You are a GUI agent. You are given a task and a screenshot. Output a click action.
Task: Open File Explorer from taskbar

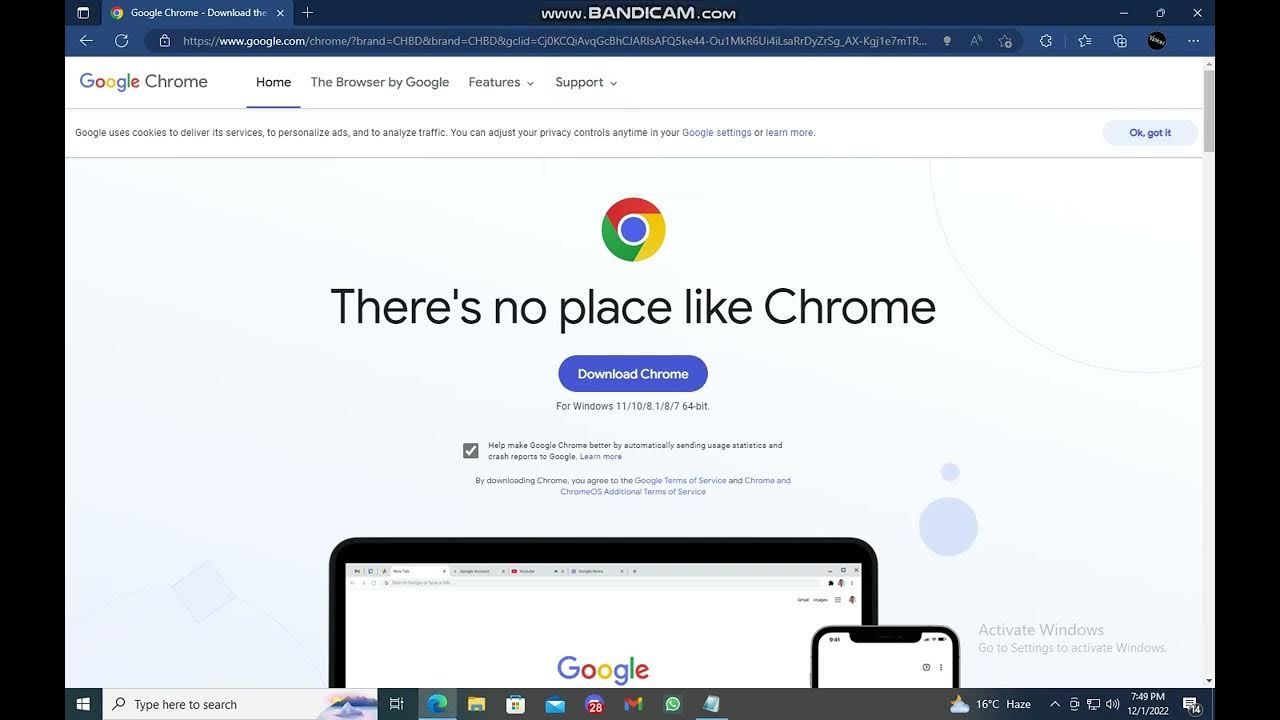click(476, 704)
